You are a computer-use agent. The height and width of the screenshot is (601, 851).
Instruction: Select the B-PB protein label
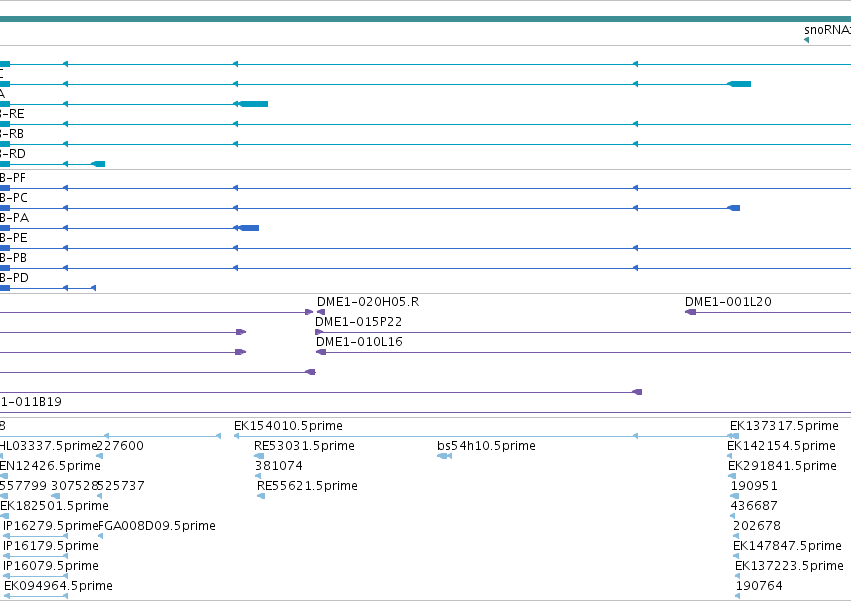(13, 258)
